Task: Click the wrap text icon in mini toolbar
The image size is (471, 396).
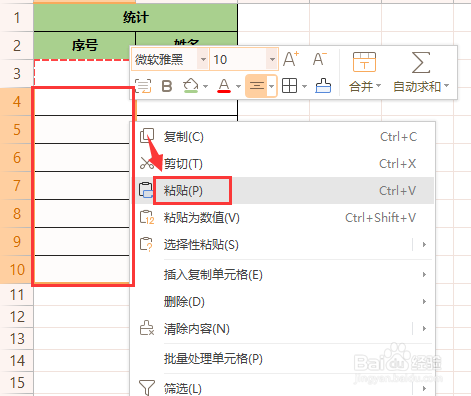Action: coord(143,86)
